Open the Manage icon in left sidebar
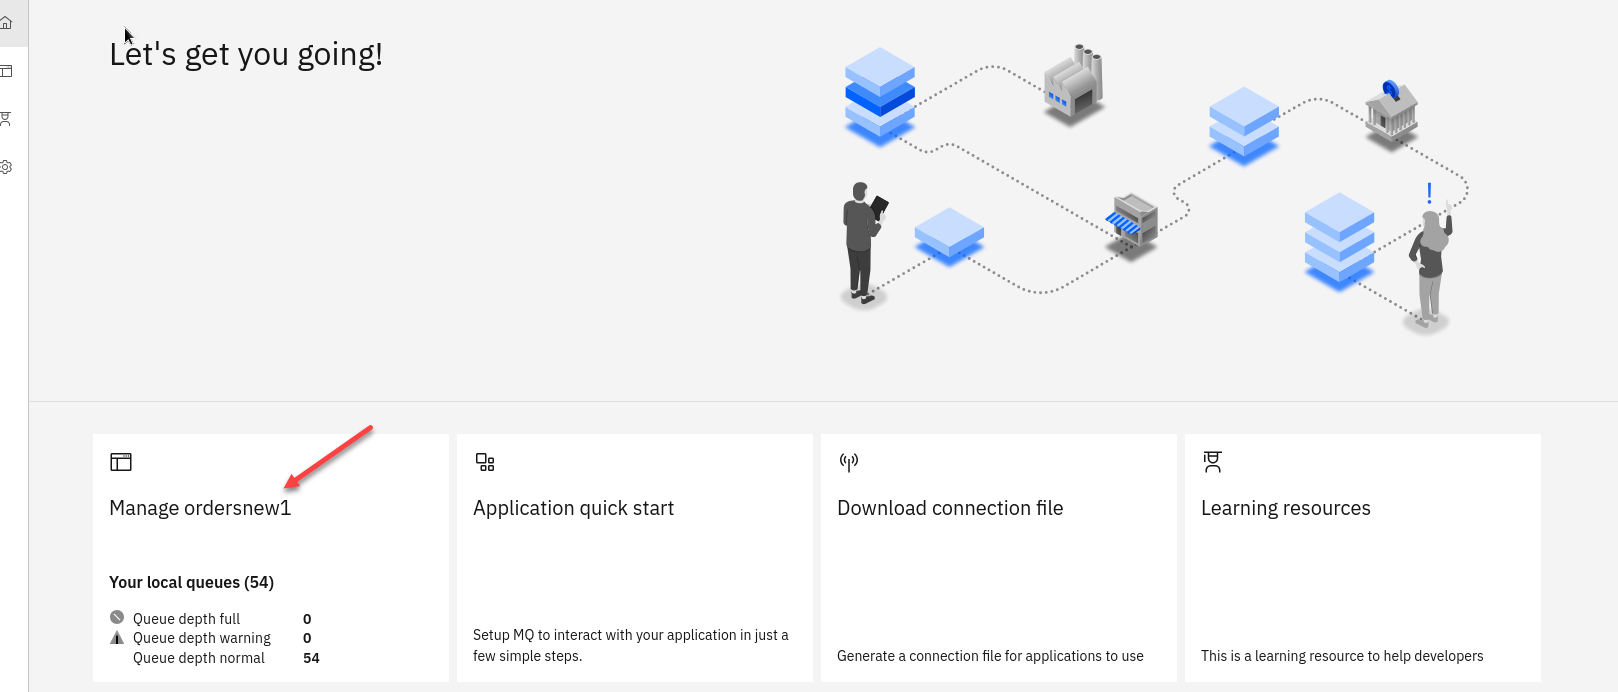The width and height of the screenshot is (1618, 692). point(6,71)
